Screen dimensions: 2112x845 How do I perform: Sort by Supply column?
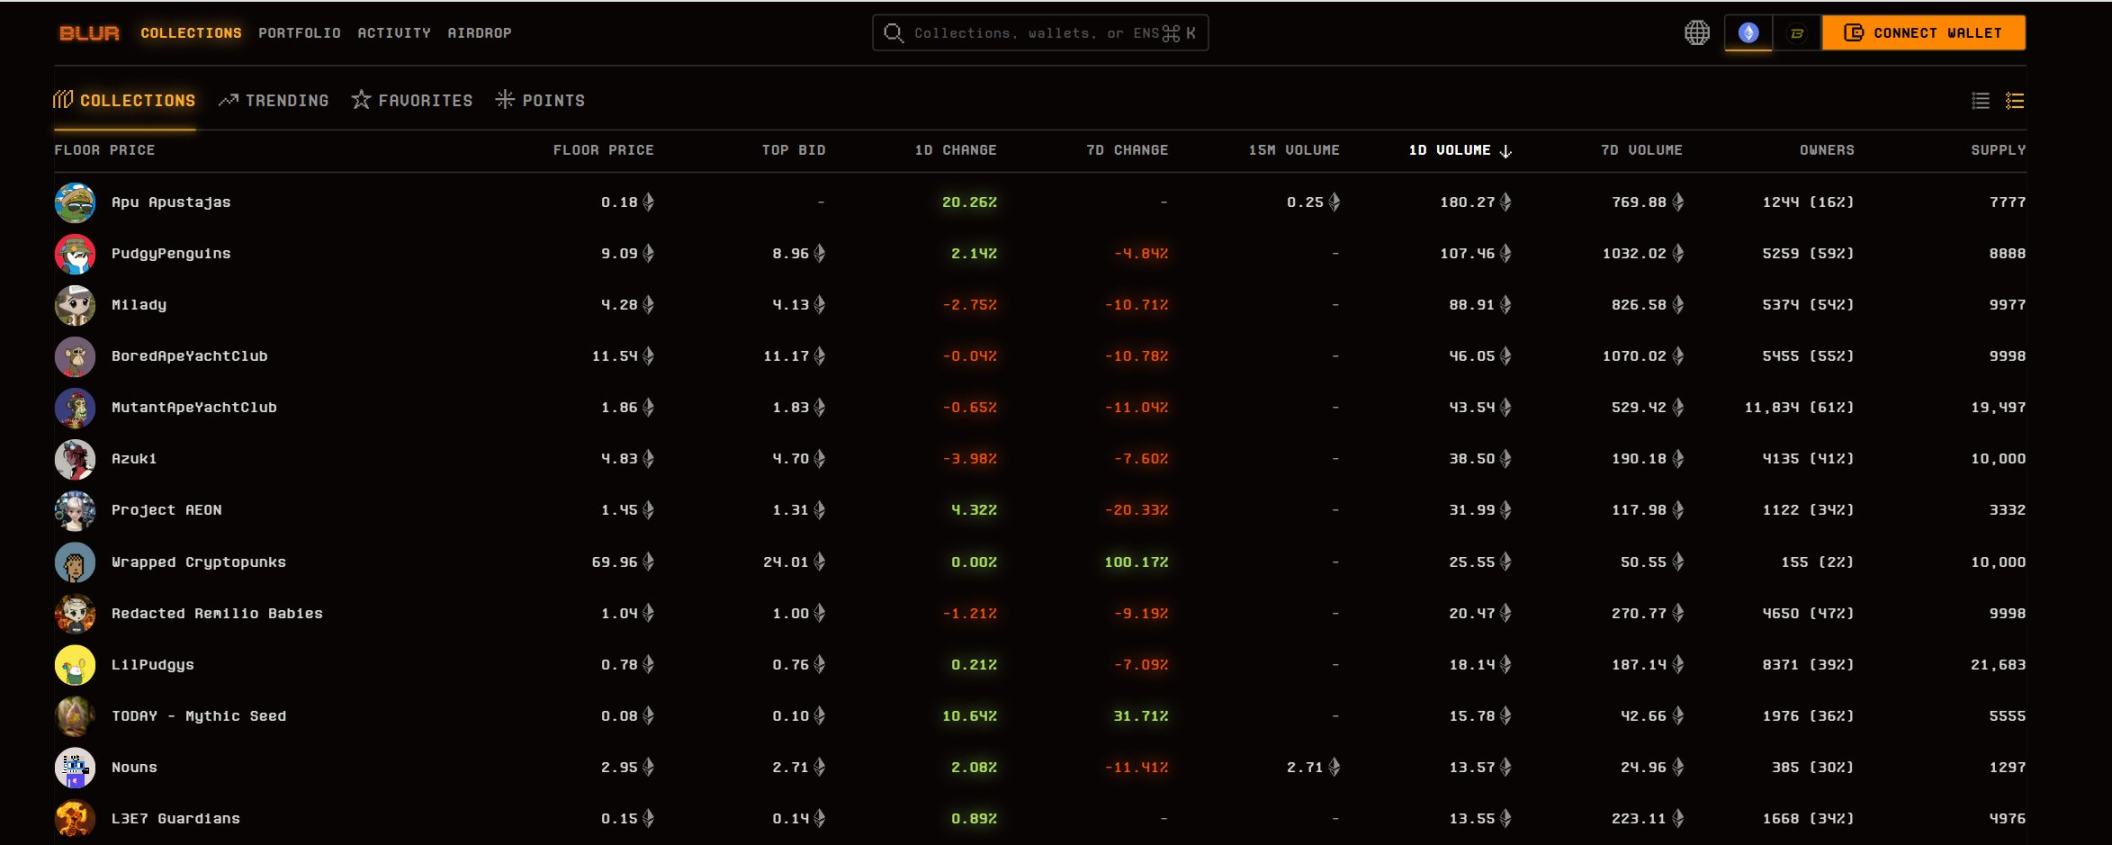1998,150
